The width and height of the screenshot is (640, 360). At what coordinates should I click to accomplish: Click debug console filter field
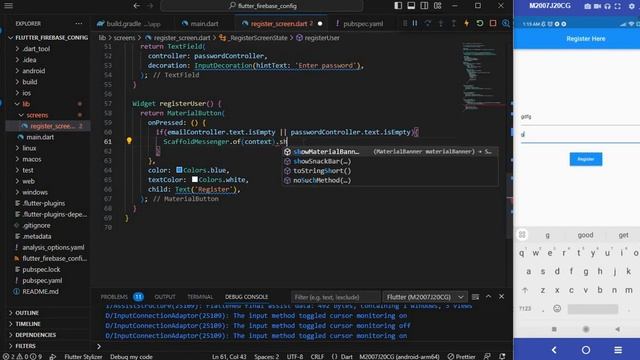[x=336, y=297]
